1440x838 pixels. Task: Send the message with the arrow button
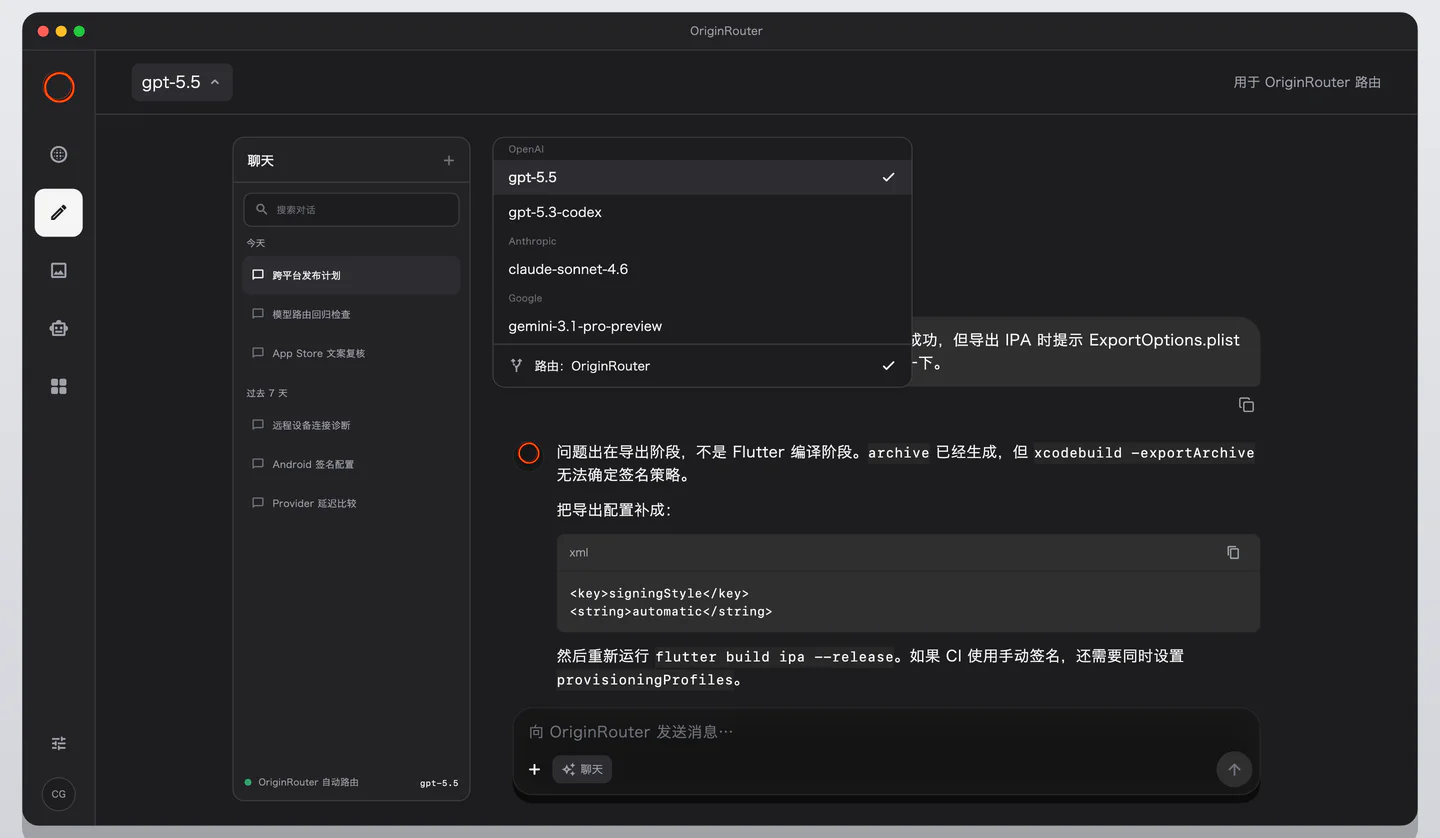1234,769
